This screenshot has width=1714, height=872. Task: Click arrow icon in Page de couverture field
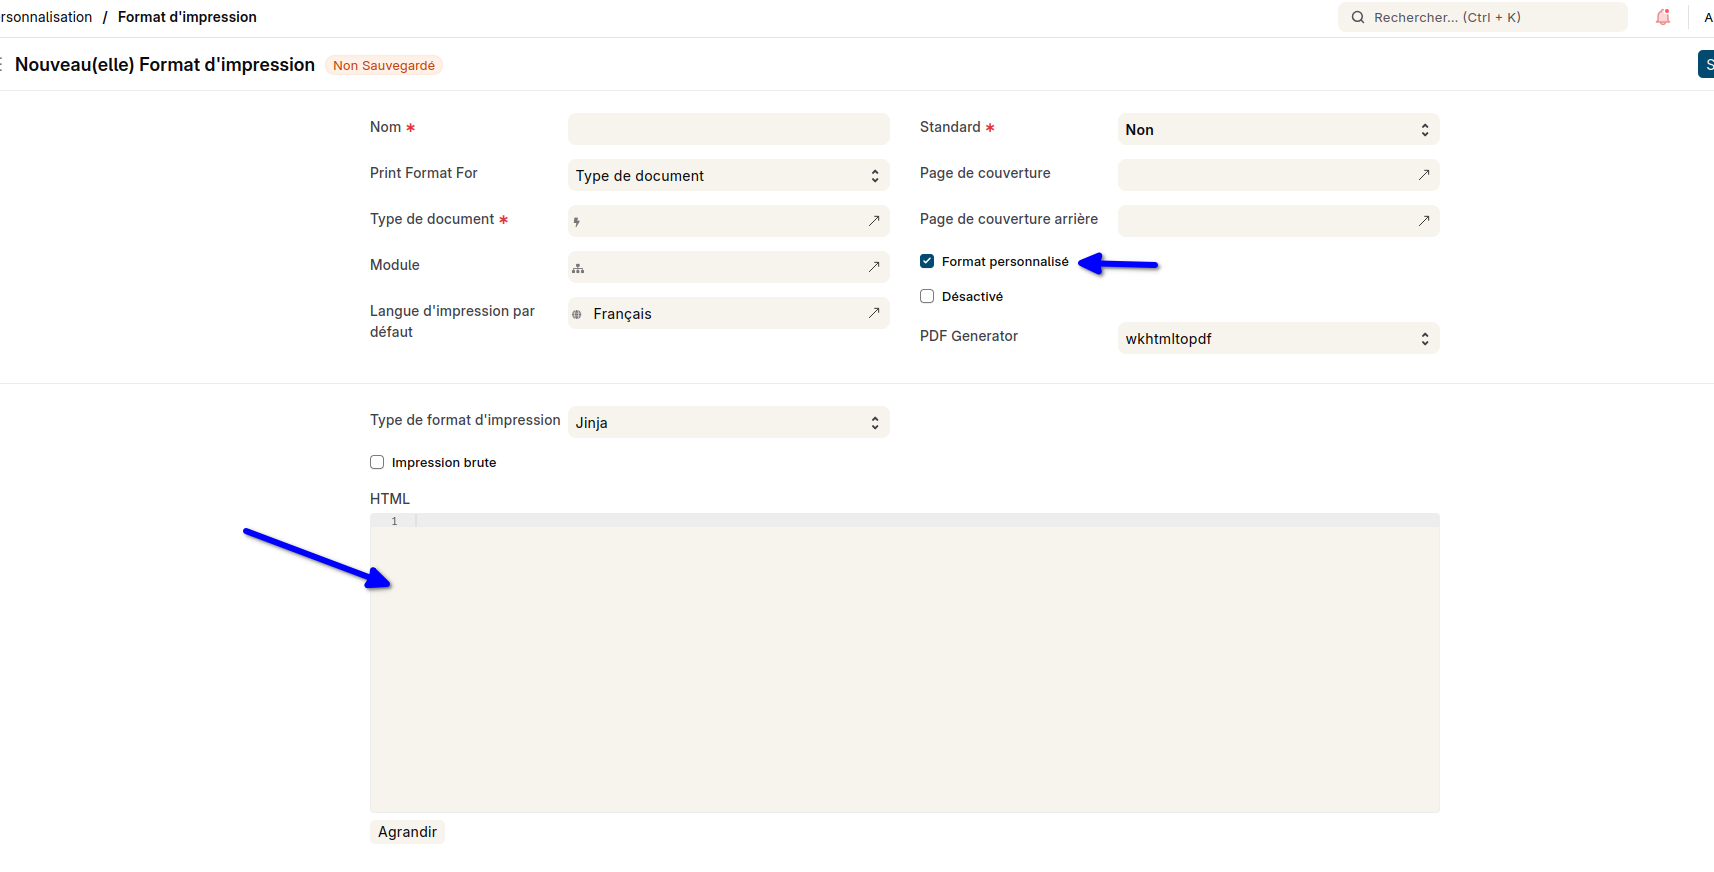pos(1424,175)
